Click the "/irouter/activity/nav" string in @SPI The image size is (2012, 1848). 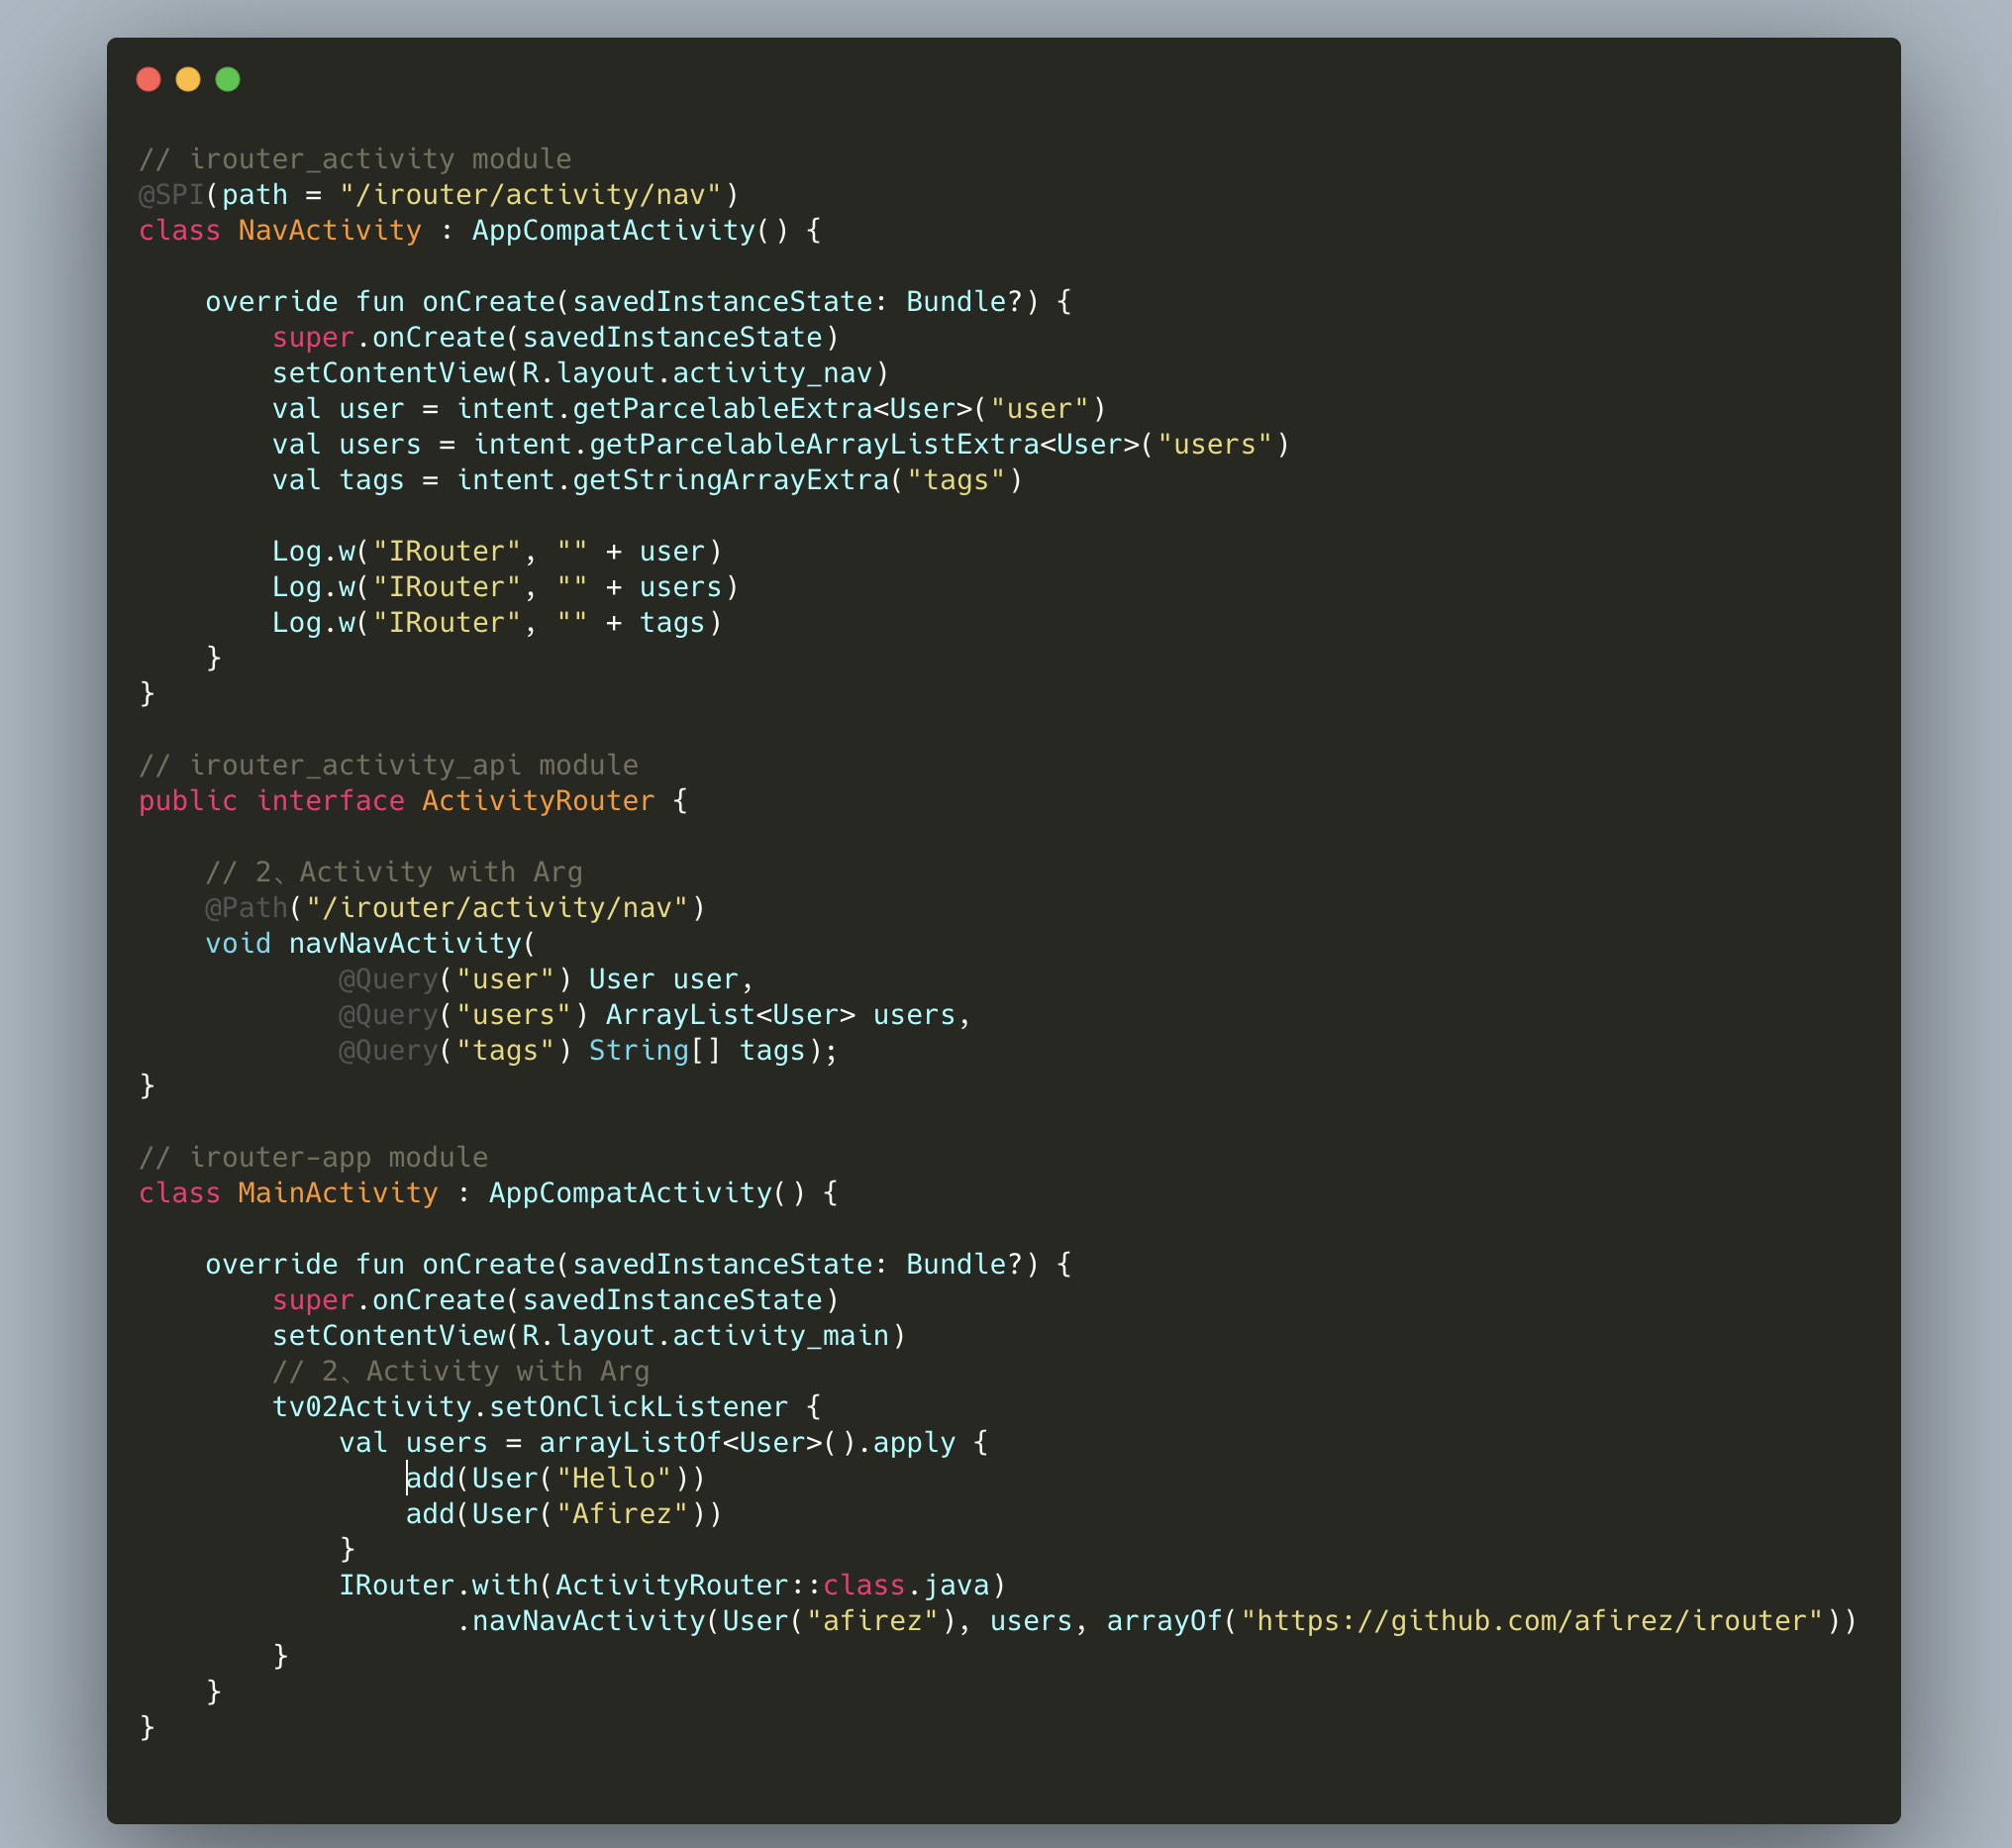click(530, 195)
